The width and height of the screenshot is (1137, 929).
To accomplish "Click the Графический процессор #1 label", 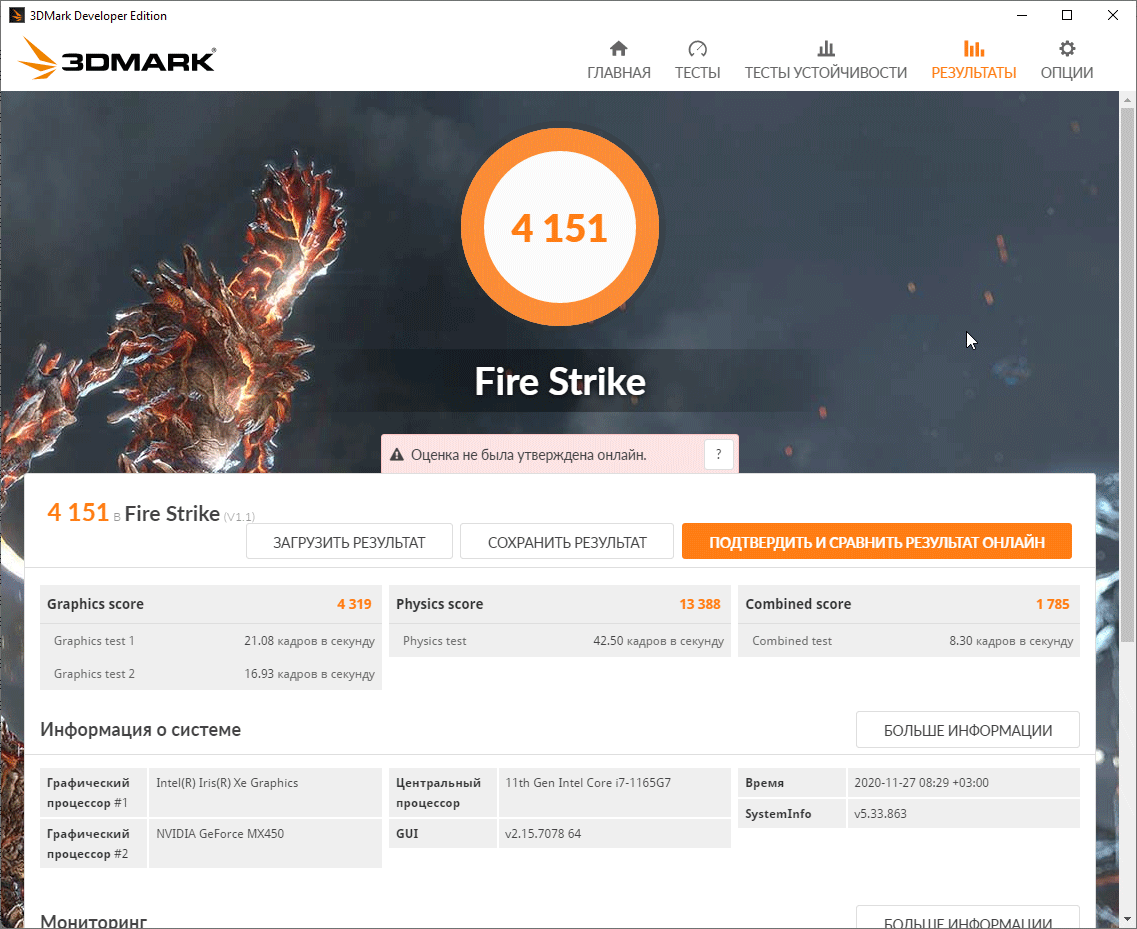I will point(88,793).
